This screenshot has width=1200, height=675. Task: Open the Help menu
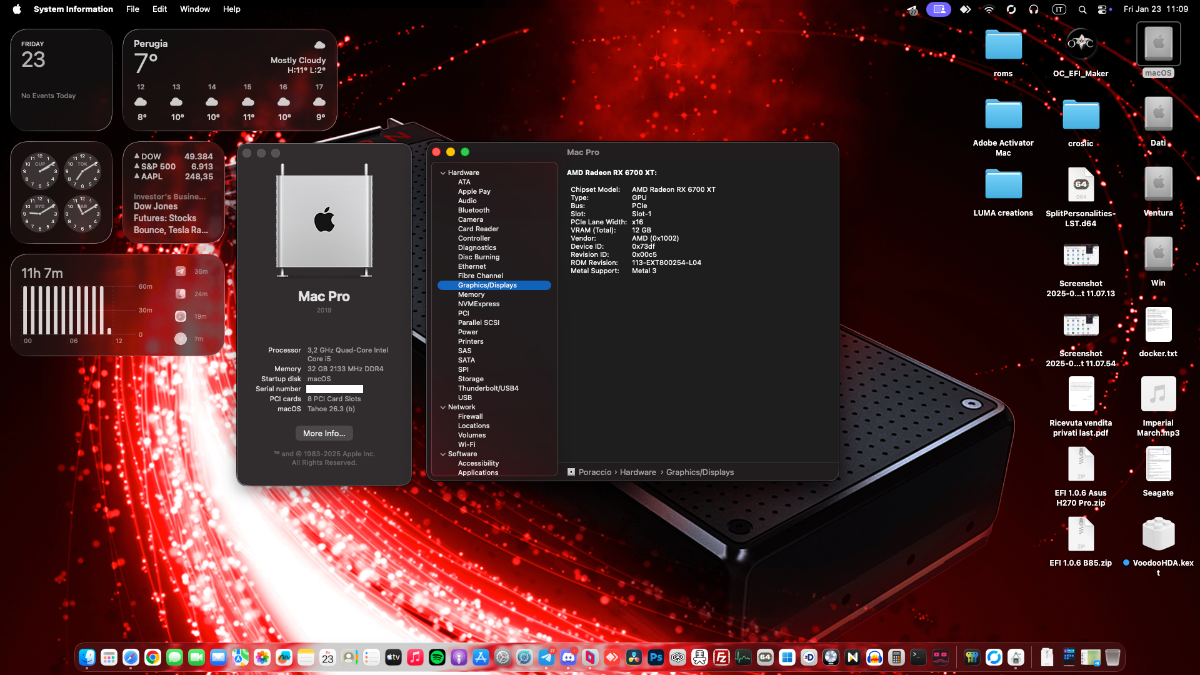pyautogui.click(x=232, y=9)
